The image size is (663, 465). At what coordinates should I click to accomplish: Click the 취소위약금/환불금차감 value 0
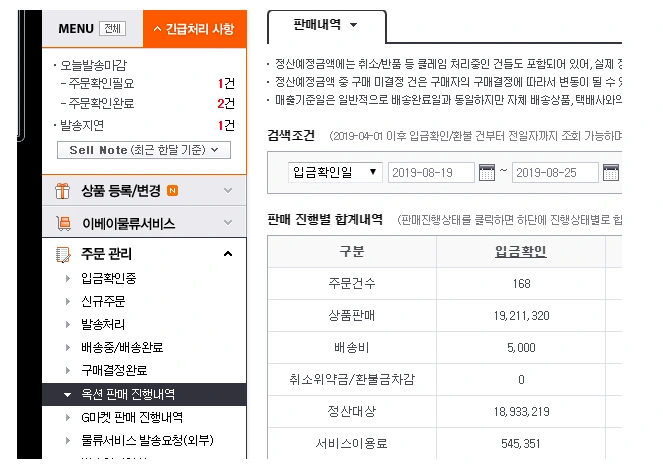click(521, 380)
